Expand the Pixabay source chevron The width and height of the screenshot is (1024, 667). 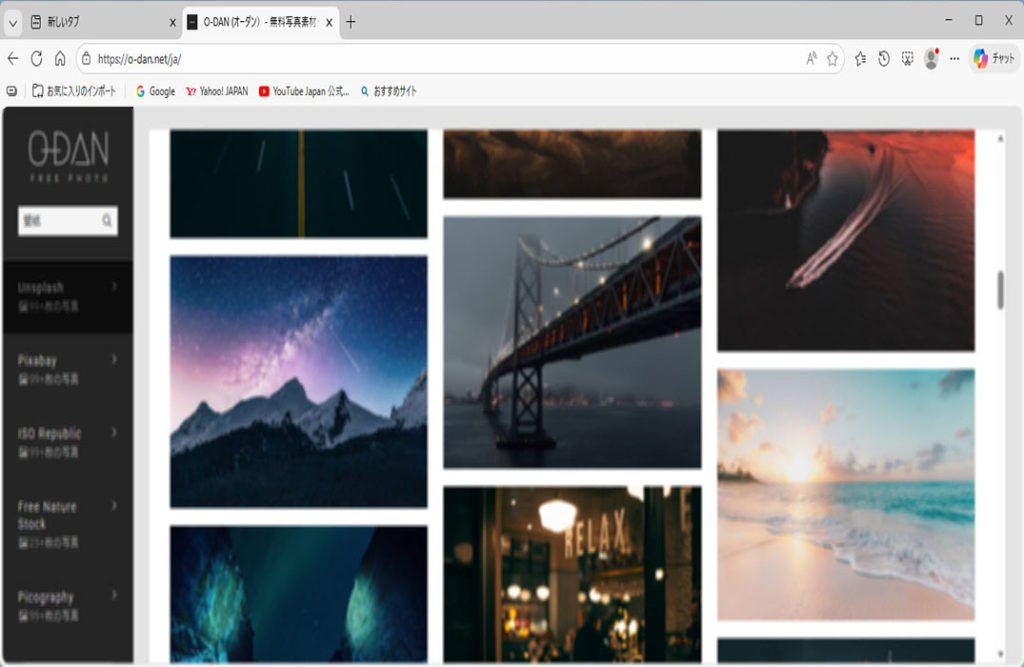(114, 359)
